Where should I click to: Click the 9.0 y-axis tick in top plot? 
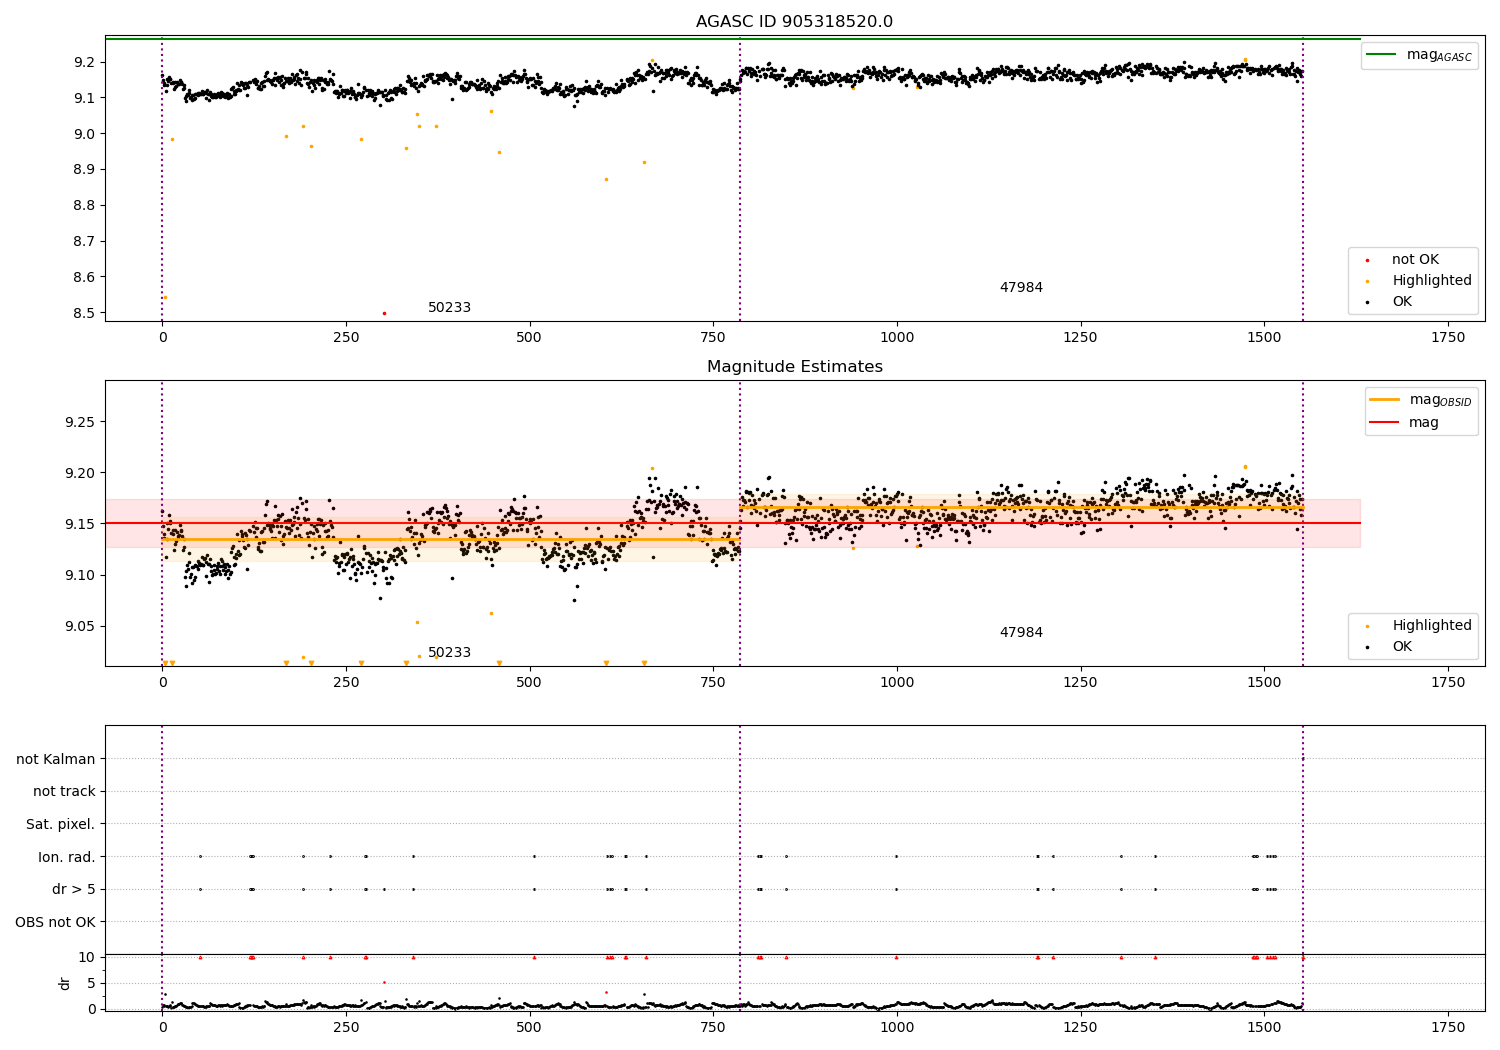click(84, 134)
